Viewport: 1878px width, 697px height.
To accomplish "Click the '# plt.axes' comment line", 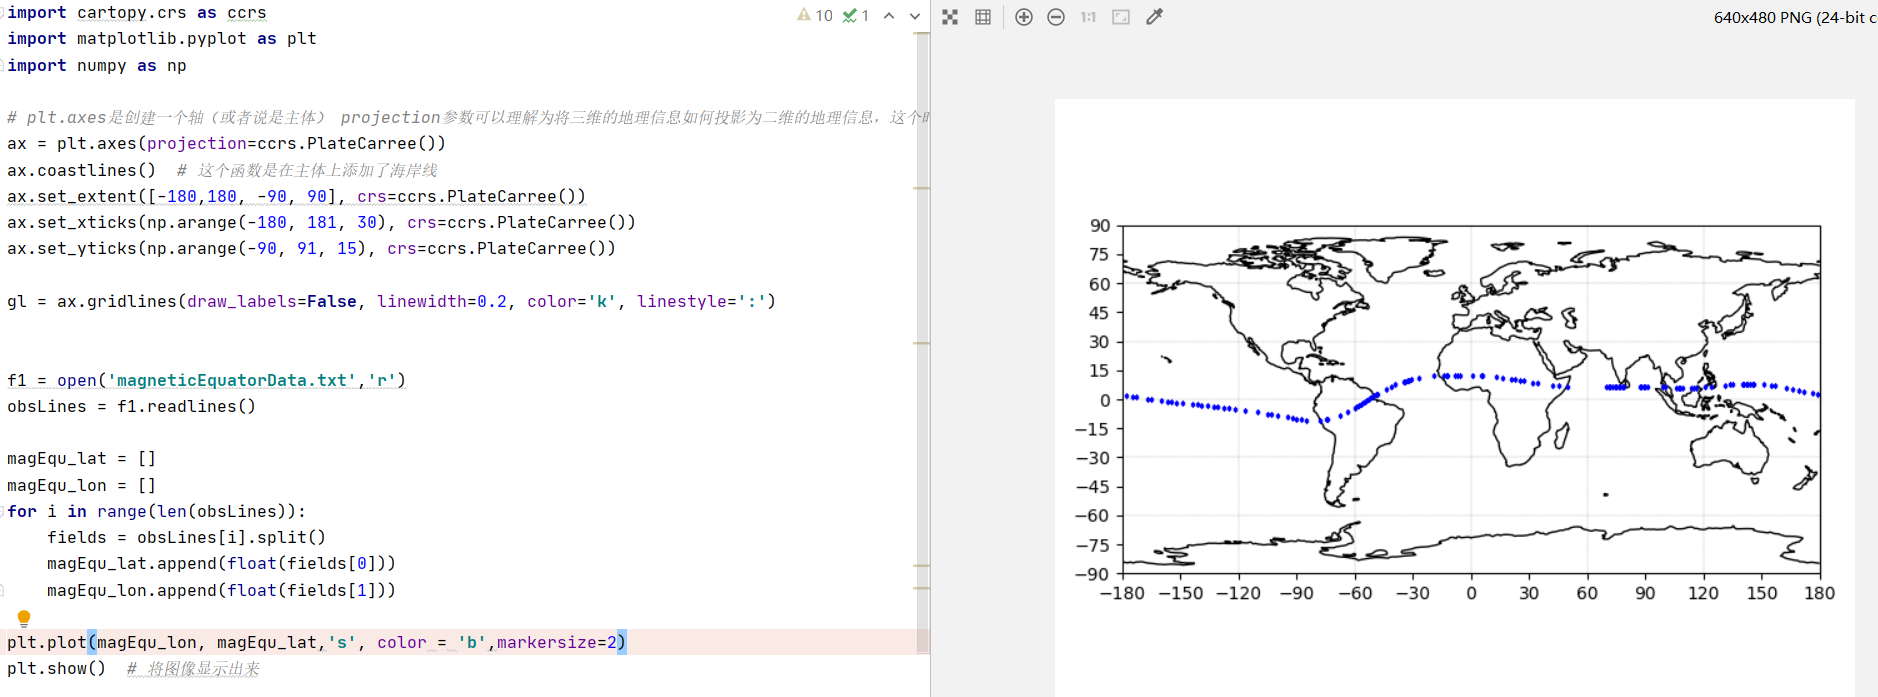I will coord(467,118).
